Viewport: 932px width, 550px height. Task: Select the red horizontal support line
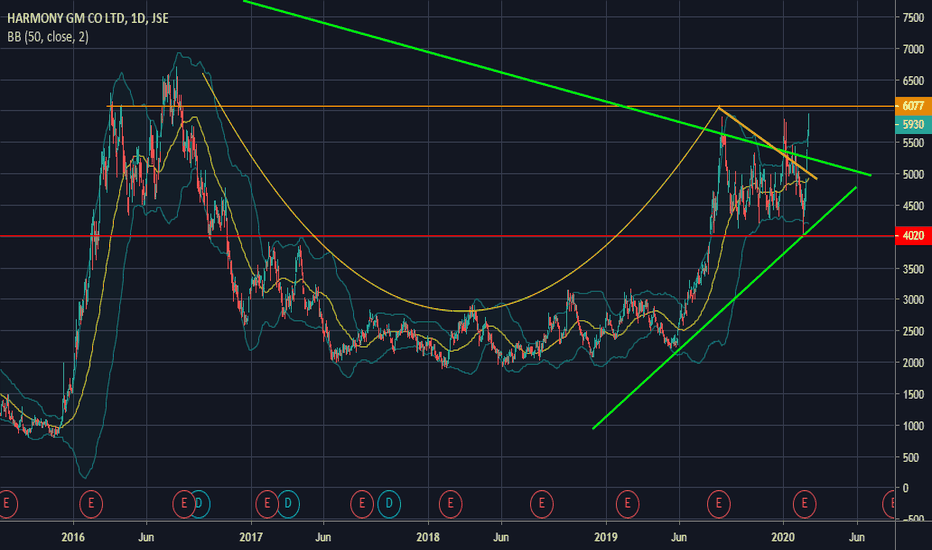447,236
